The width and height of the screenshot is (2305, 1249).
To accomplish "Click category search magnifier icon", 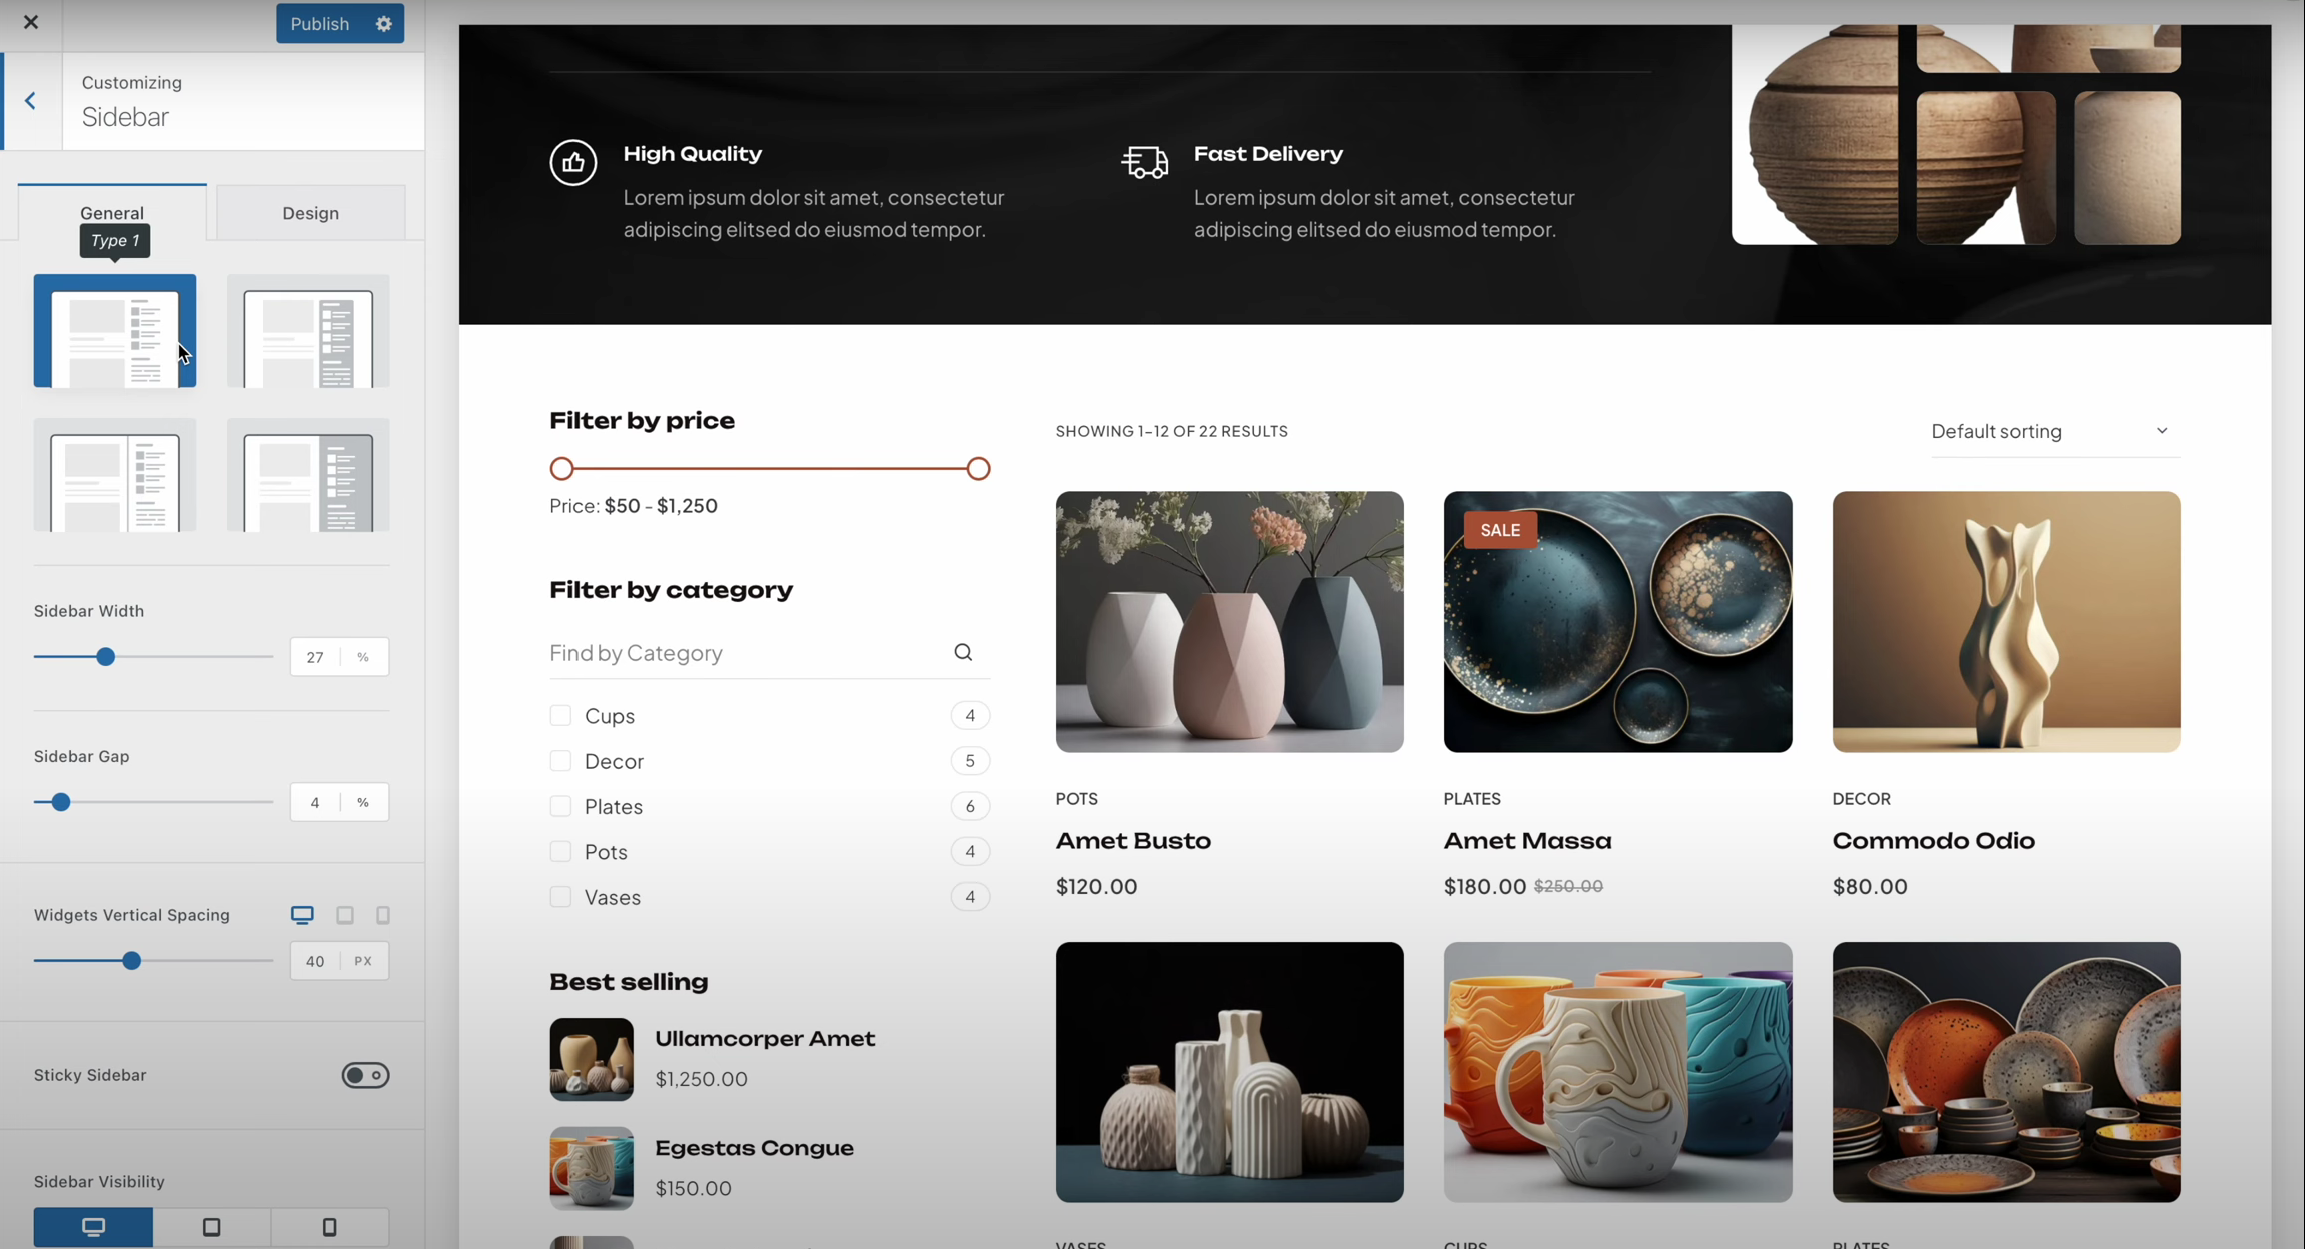I will tap(963, 652).
